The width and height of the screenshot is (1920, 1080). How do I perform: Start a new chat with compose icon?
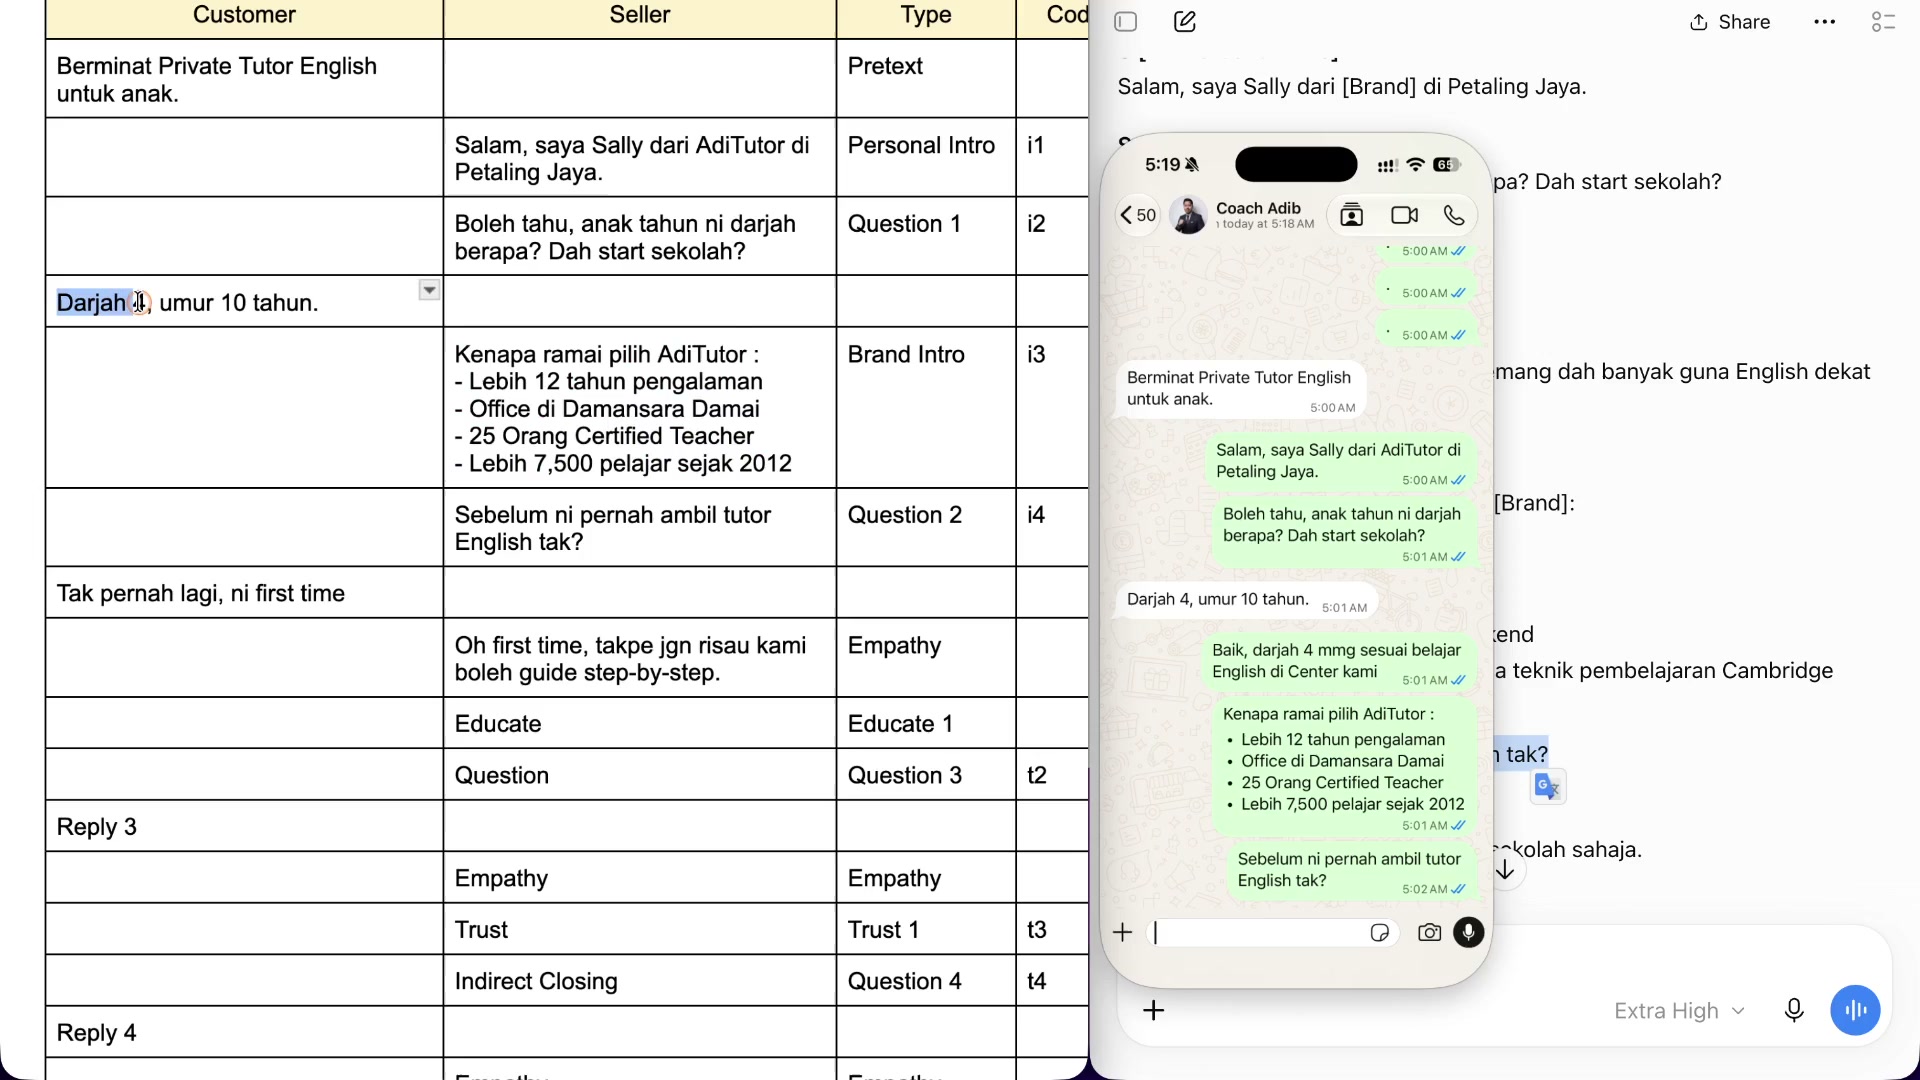1185,22
